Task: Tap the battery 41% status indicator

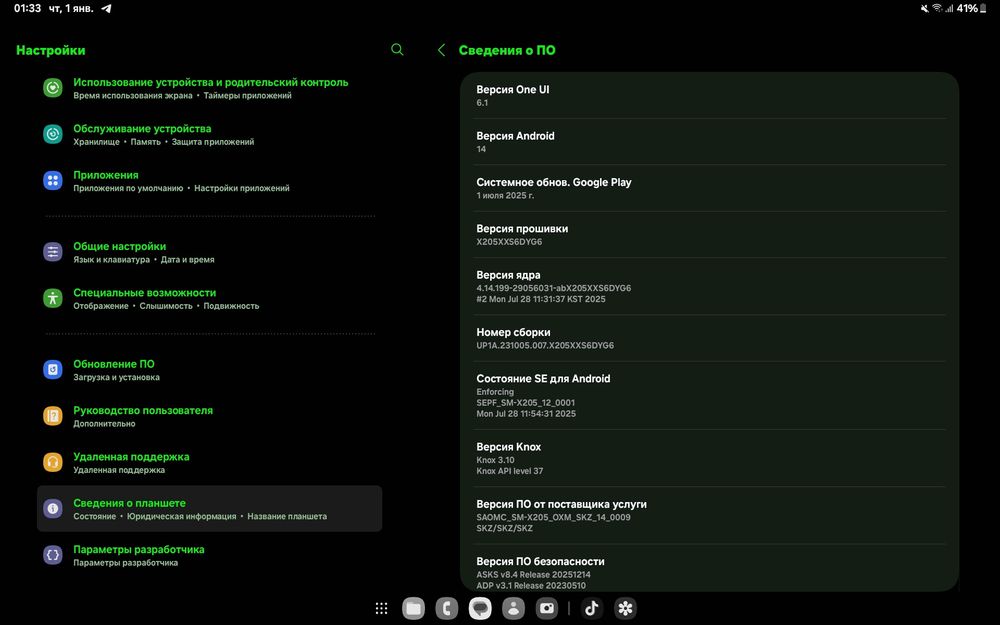Action: pyautogui.click(x=973, y=8)
